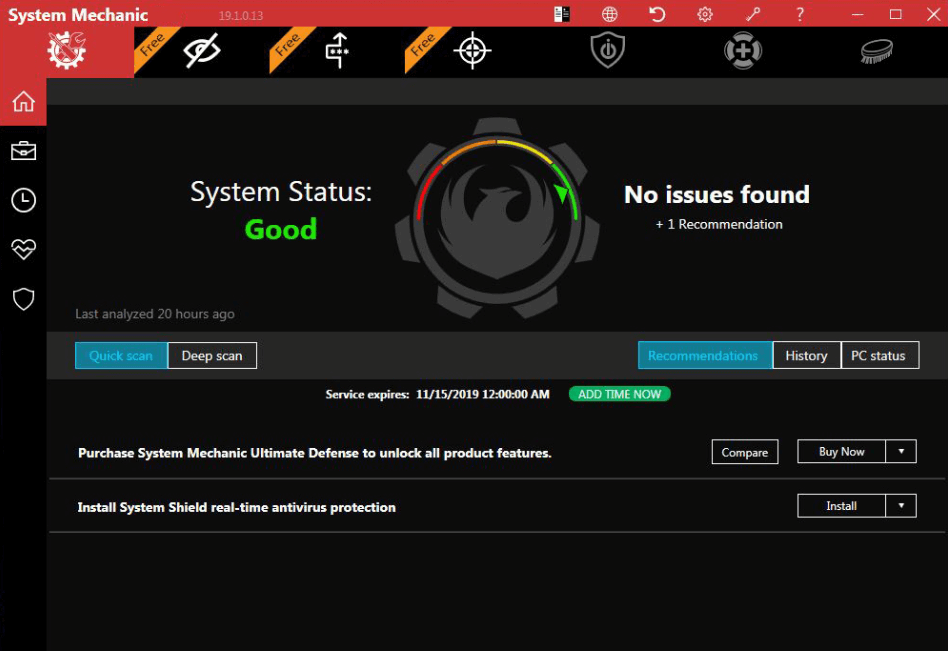Screen dimensions: 948x651
Task: Open the shield with power symbol icon
Action: pyautogui.click(x=607, y=51)
